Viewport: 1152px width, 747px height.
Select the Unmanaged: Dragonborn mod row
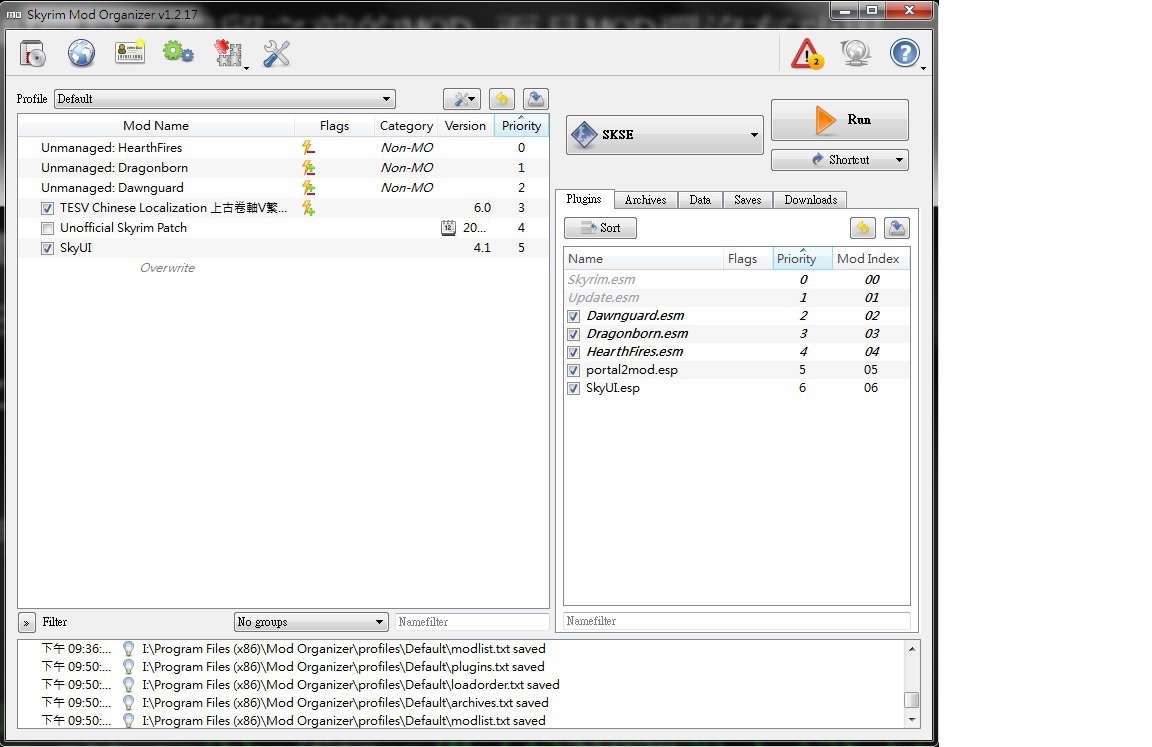pyautogui.click(x=283, y=168)
